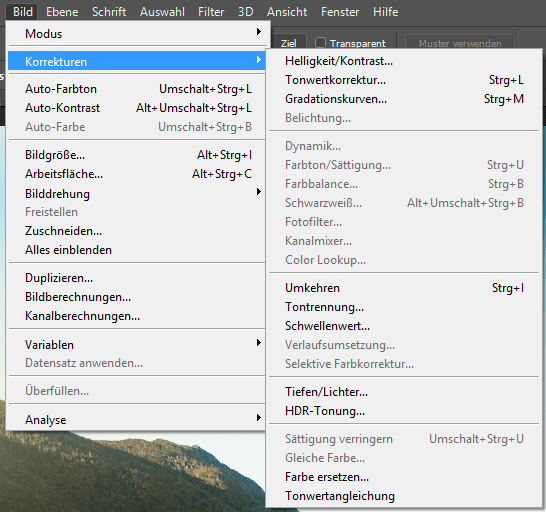Enable the Transparent checkbox

point(320,43)
